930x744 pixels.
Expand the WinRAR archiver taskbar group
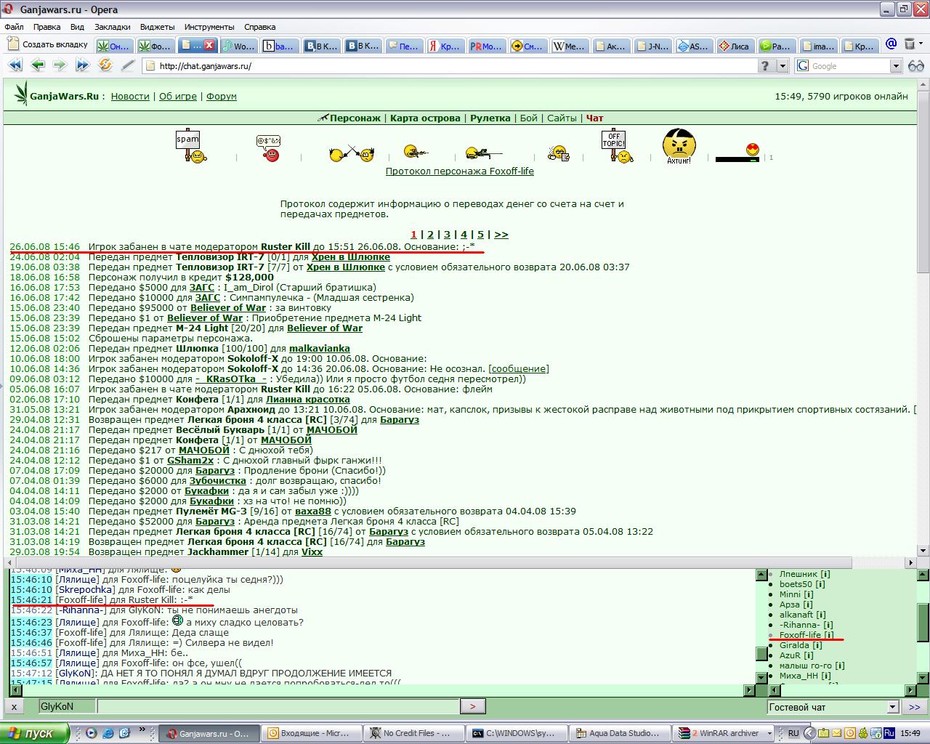pyautogui.click(x=769, y=733)
